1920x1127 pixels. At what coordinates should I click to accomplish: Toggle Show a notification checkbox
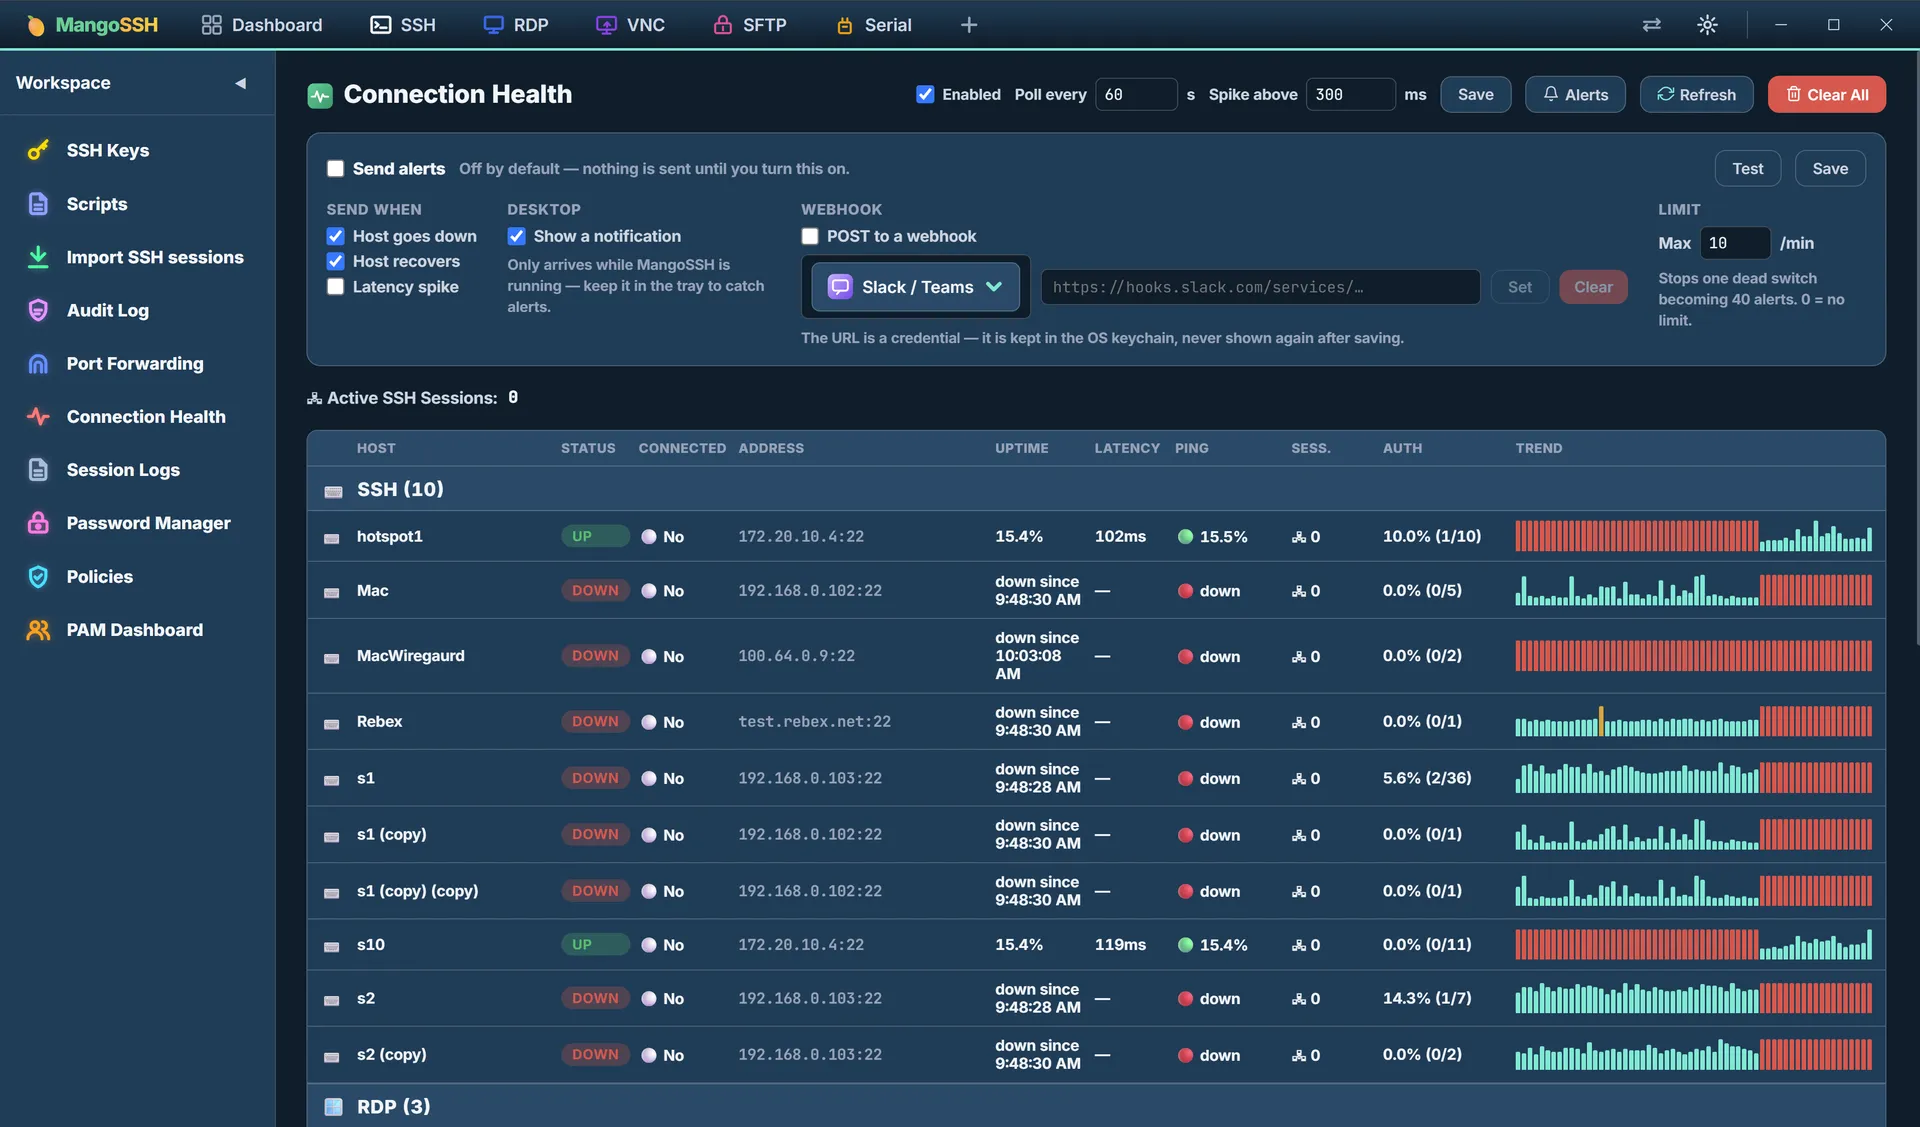tap(516, 236)
